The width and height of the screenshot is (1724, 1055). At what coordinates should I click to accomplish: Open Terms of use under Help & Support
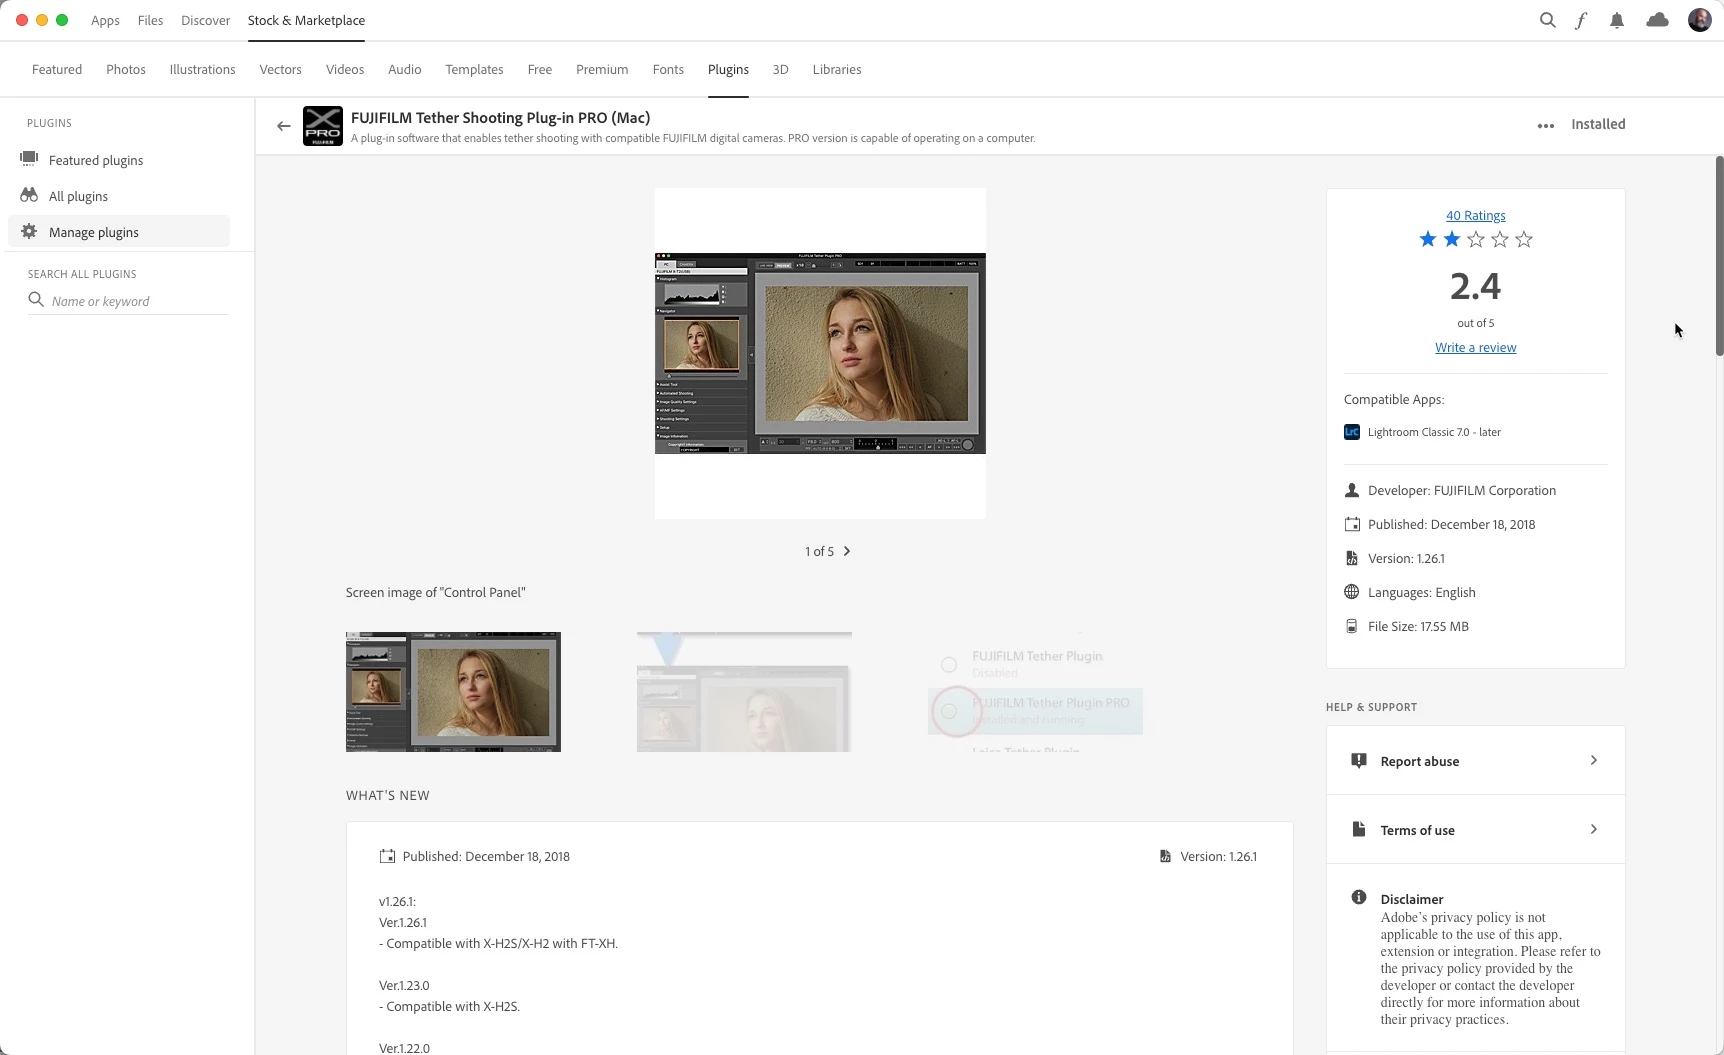(x=1476, y=829)
